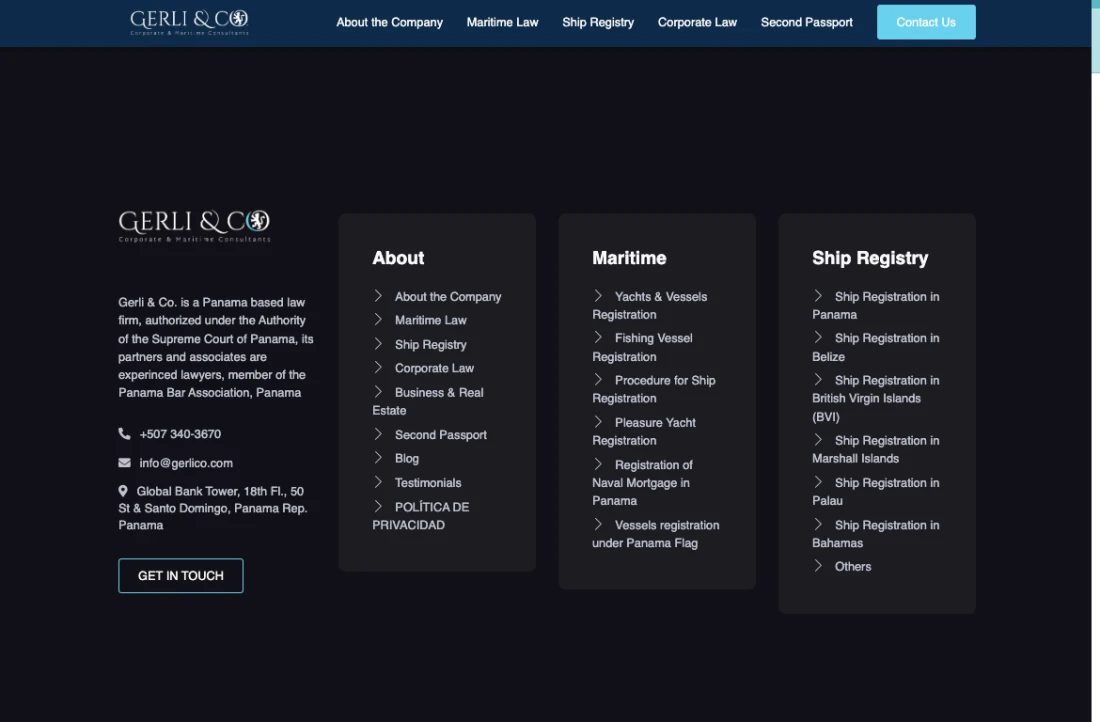Open Maritime Law in the top navigation
Screen dimensions: 1100x722
pos(502,22)
